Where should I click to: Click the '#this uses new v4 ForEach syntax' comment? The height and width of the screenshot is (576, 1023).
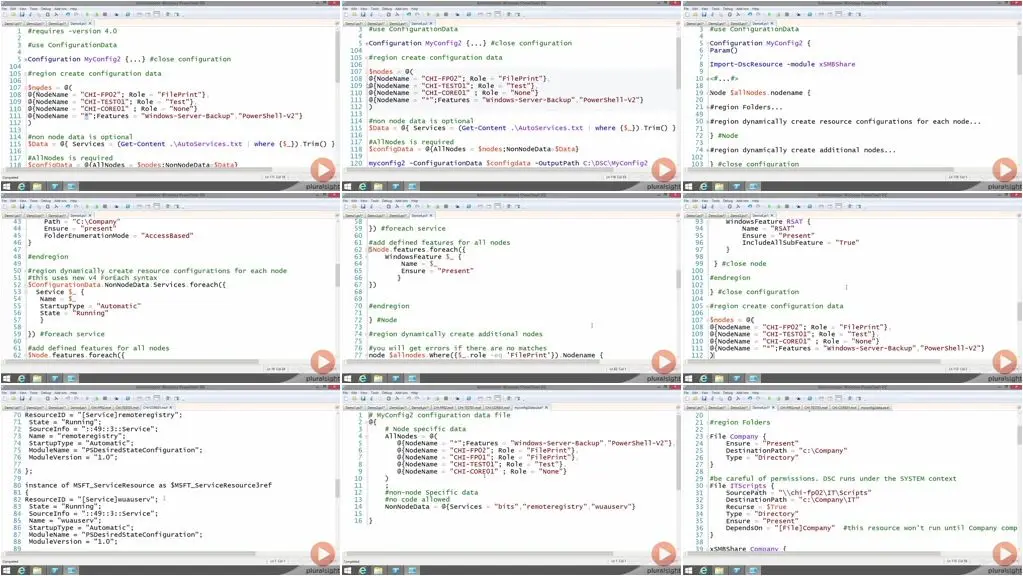tap(92, 277)
